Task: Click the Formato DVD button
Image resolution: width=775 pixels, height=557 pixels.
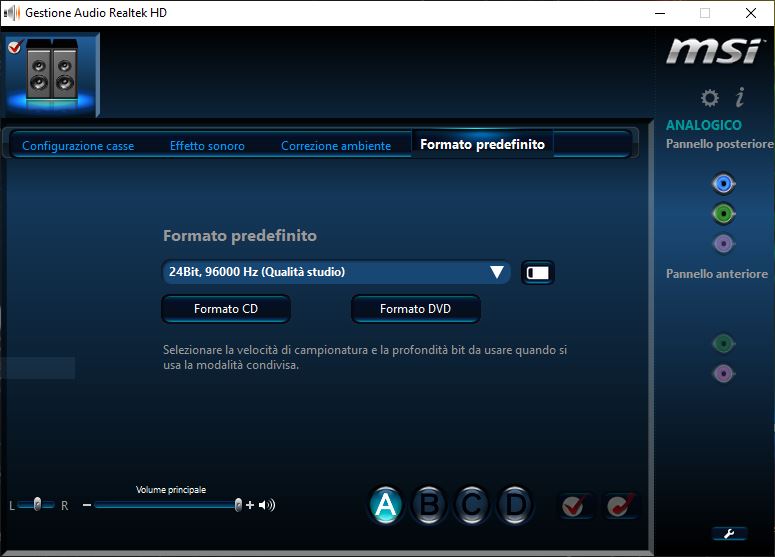Action: (x=416, y=309)
